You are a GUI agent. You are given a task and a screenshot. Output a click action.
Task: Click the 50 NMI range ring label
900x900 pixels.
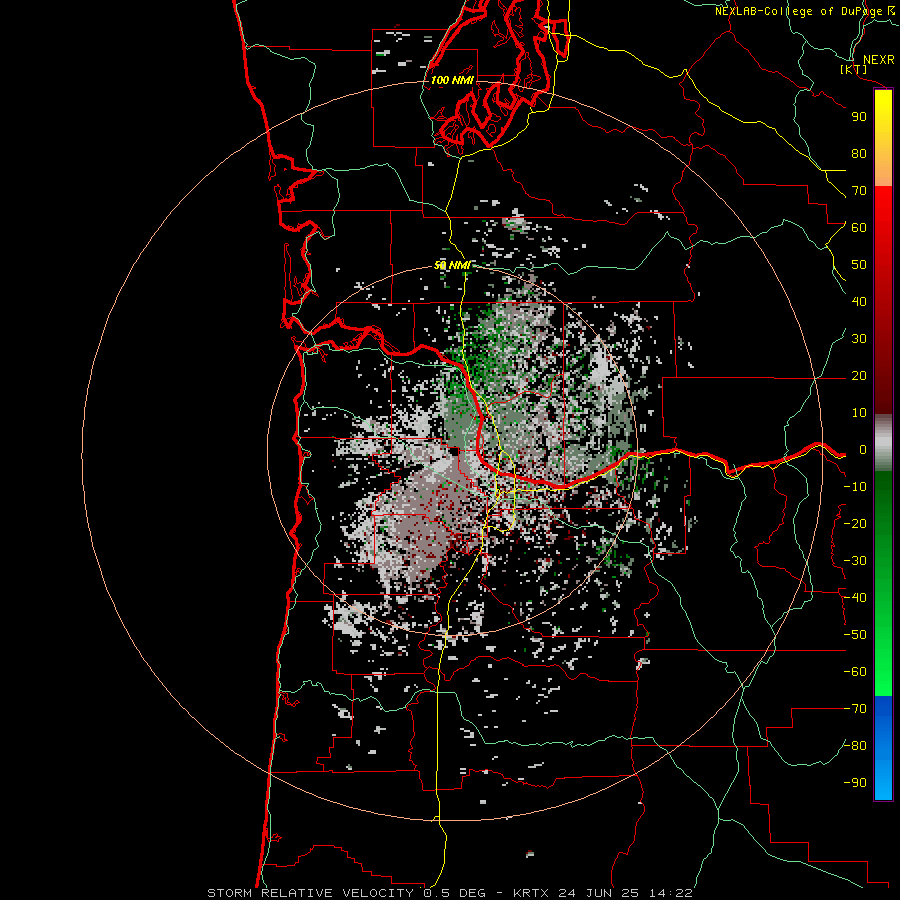click(x=452, y=265)
